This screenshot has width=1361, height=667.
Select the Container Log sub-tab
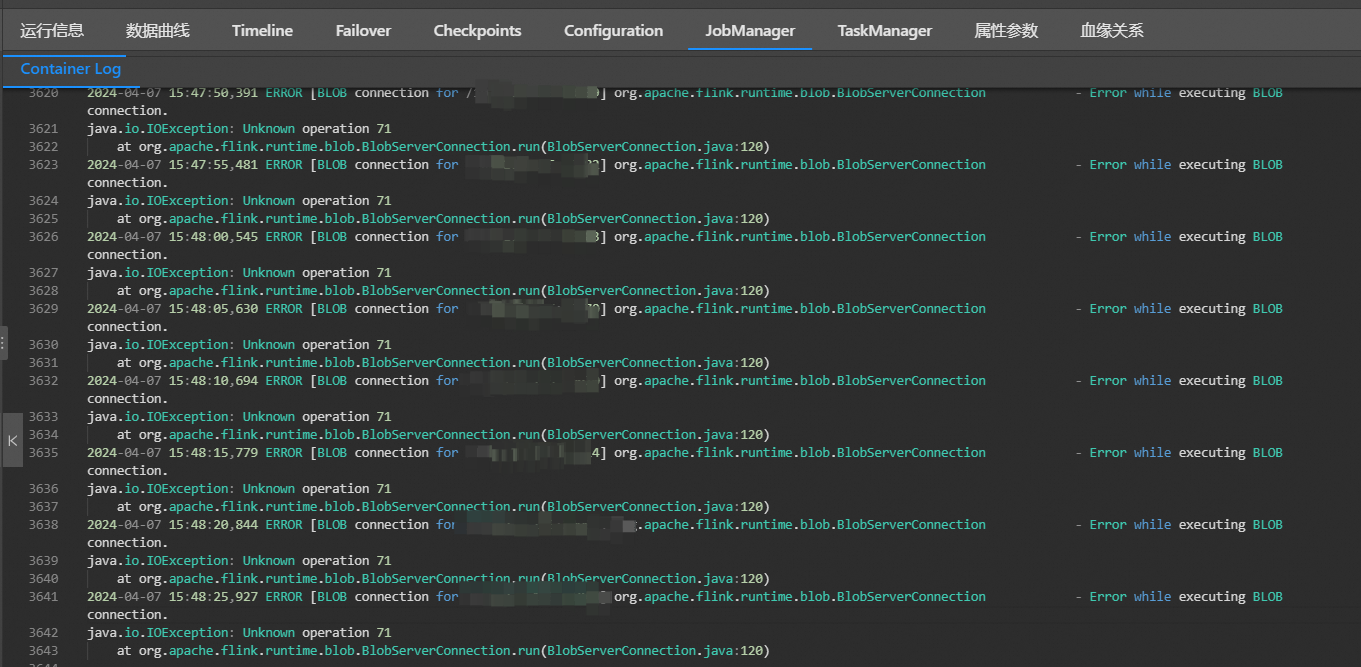click(70, 69)
